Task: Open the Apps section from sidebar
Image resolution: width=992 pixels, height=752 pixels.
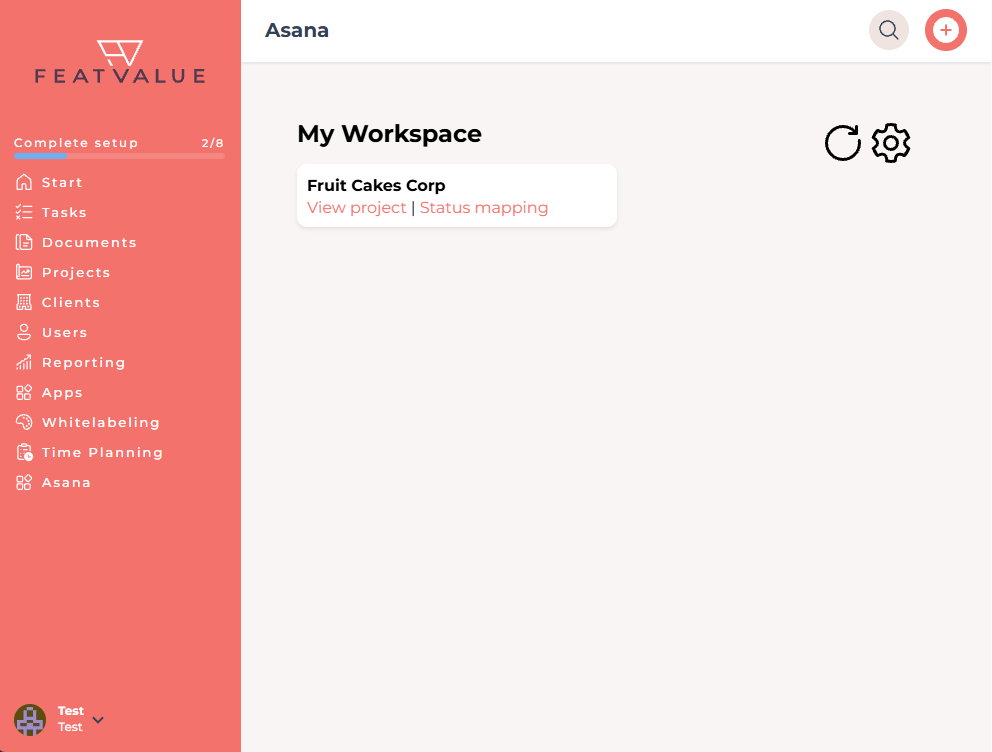Action: (x=24, y=392)
